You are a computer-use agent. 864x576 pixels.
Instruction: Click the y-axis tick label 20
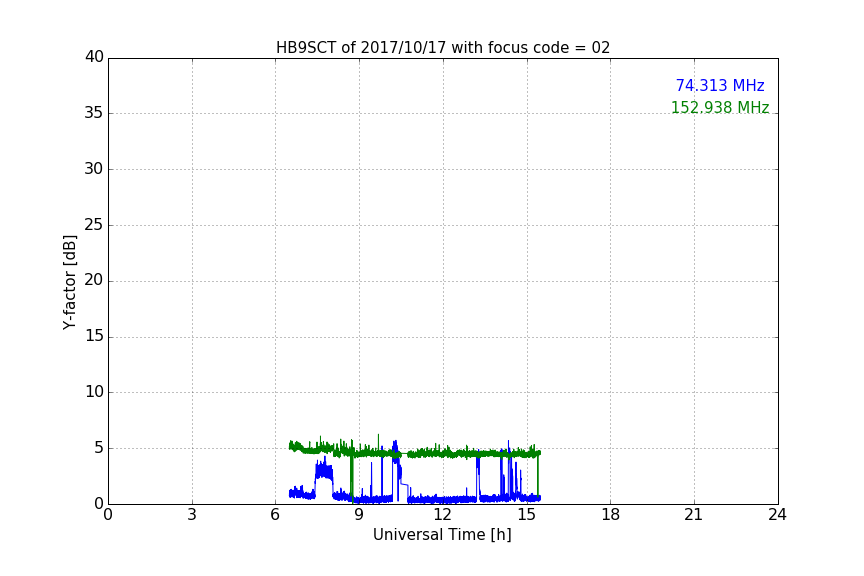click(94, 280)
